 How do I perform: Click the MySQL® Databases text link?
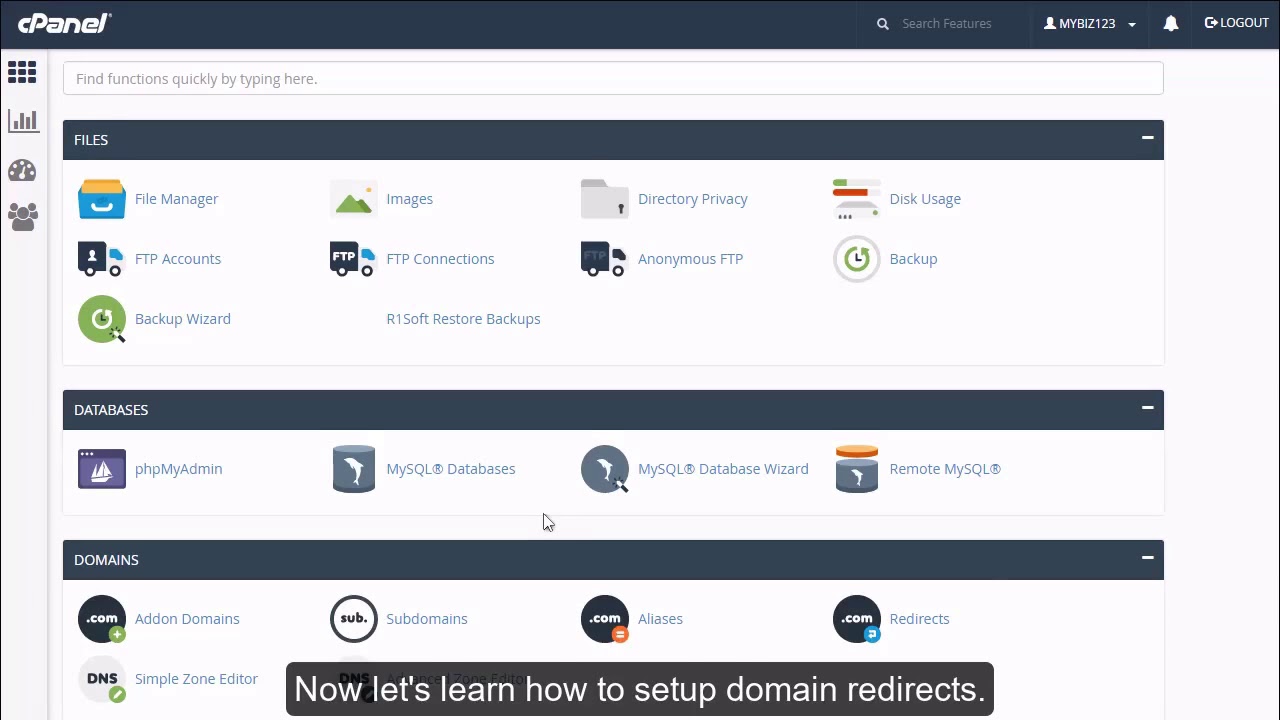[451, 469]
